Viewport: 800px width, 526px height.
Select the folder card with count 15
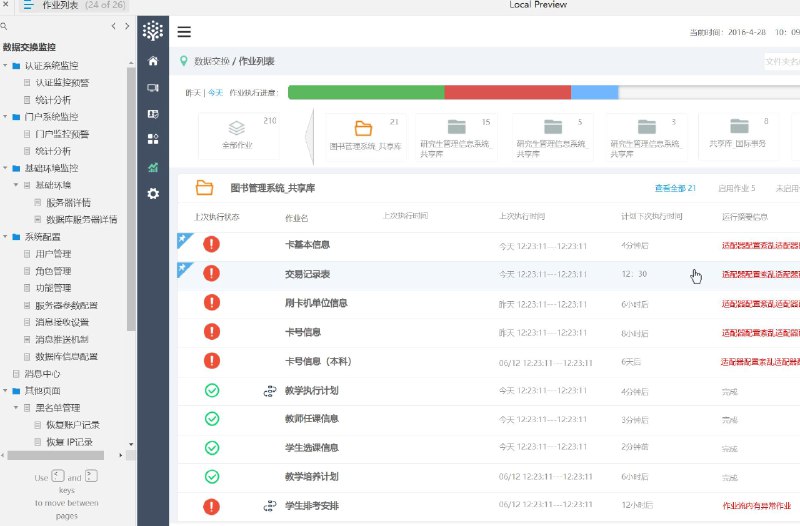pos(456,137)
